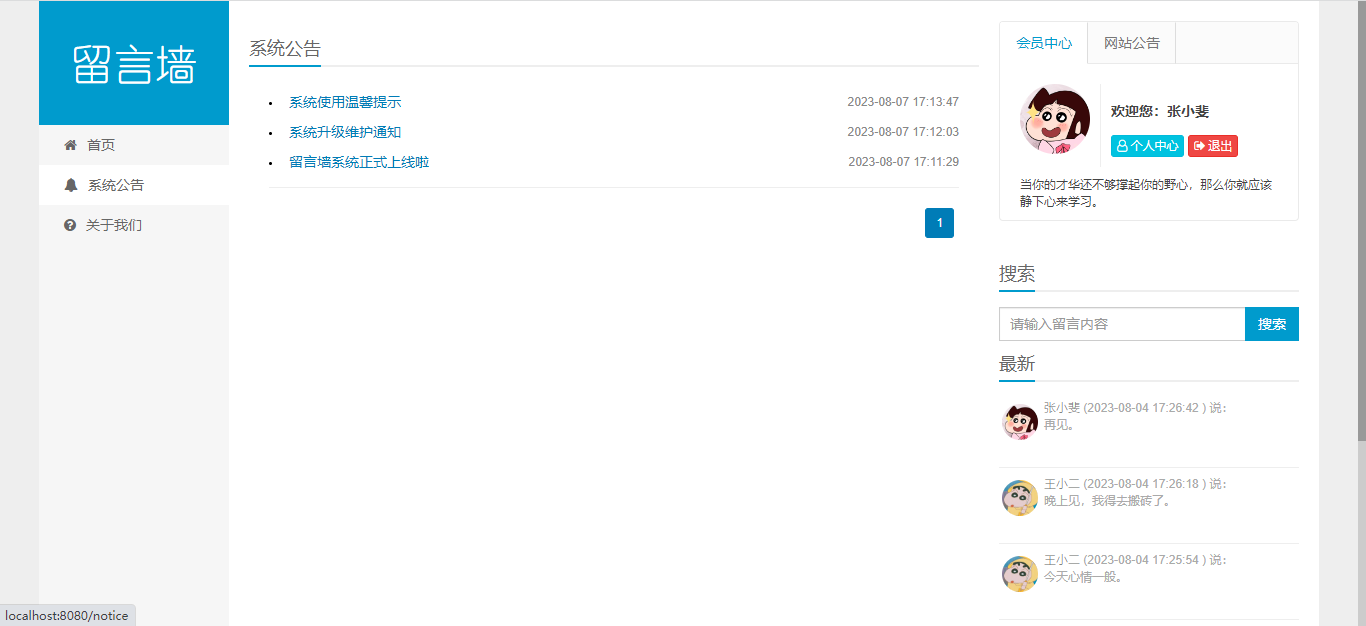Click 张小斐's avatar next to 再见。 message

click(1020, 422)
